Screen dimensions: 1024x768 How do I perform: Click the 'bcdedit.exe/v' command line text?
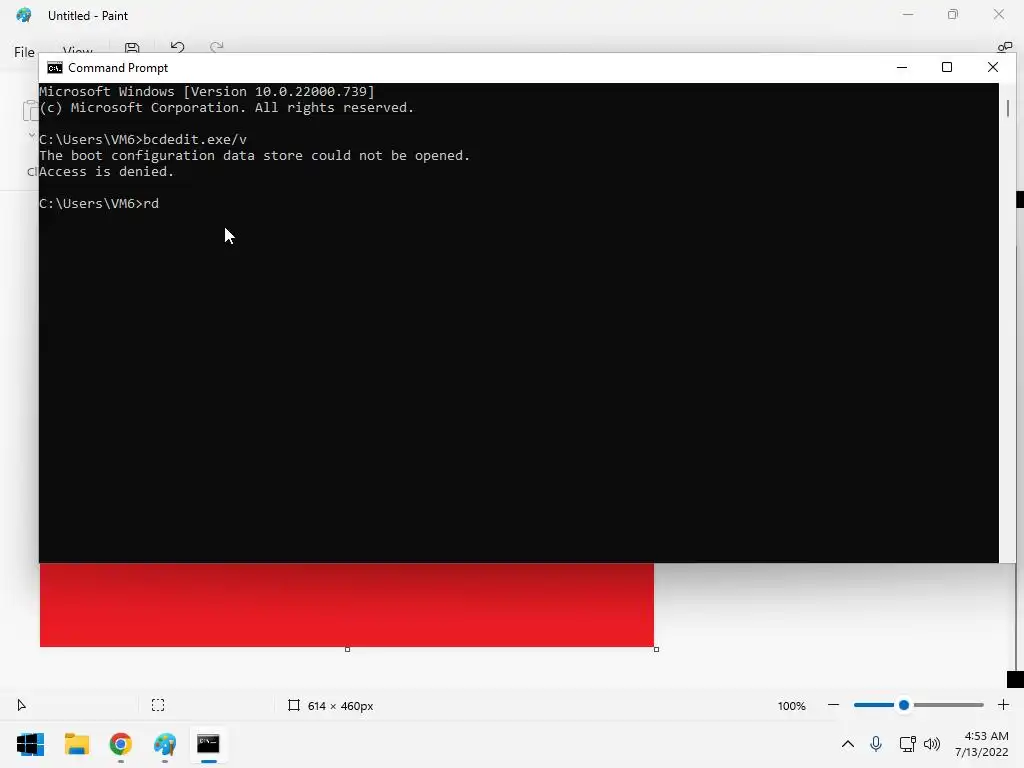point(195,139)
